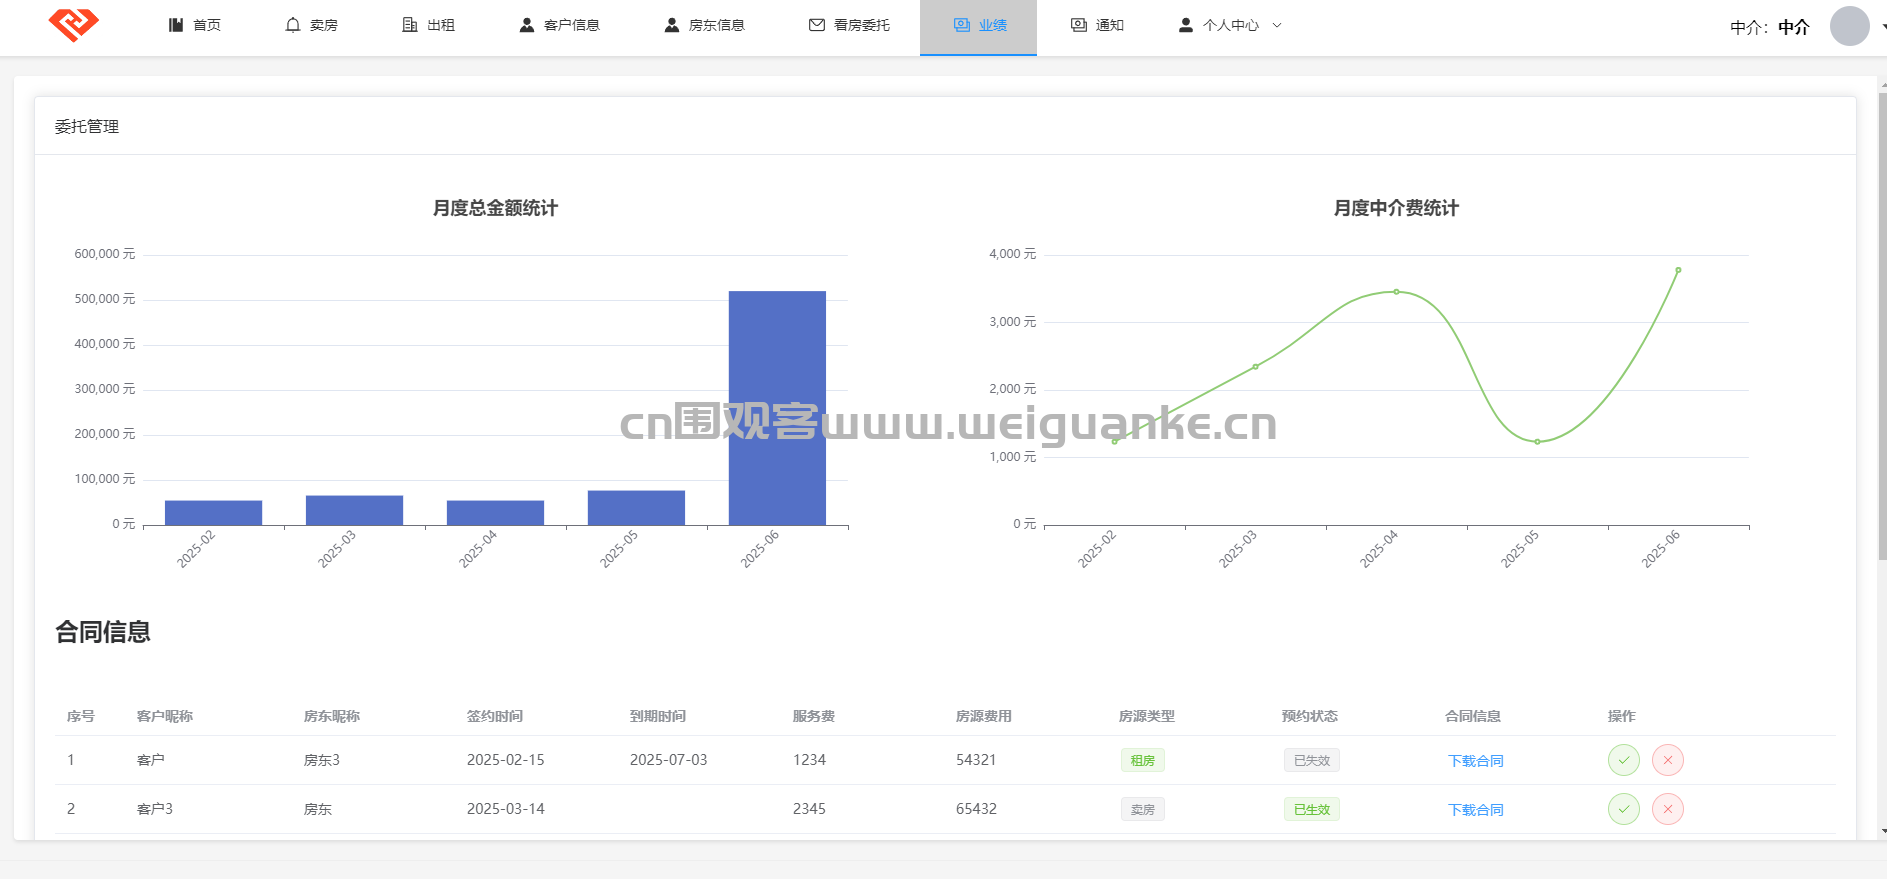Approve contract row 2 with the green check
1887x879 pixels.
pos(1624,809)
